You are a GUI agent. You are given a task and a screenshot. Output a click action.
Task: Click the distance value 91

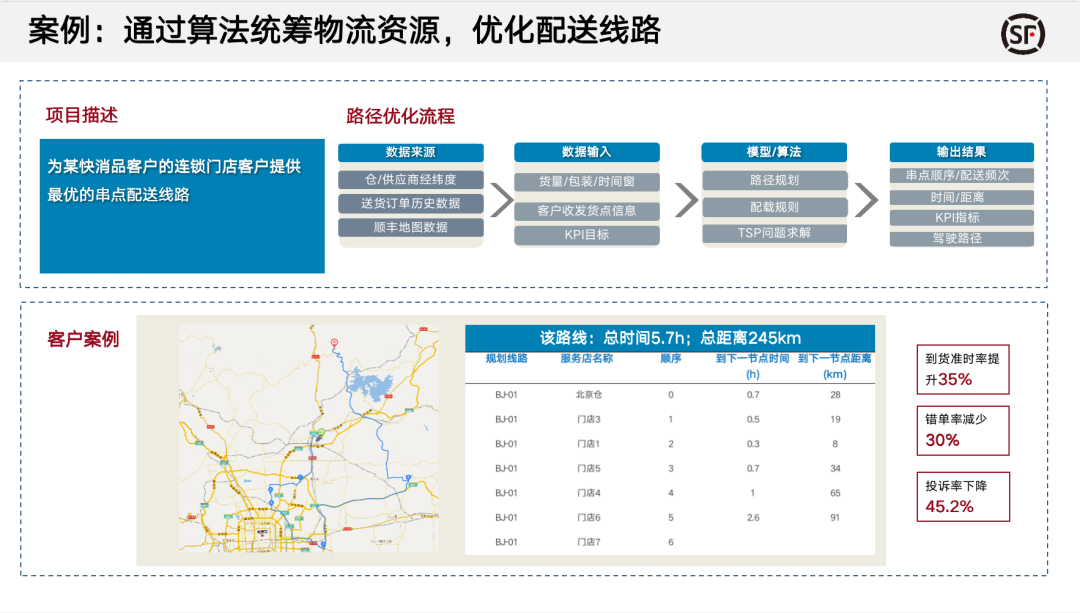(835, 518)
